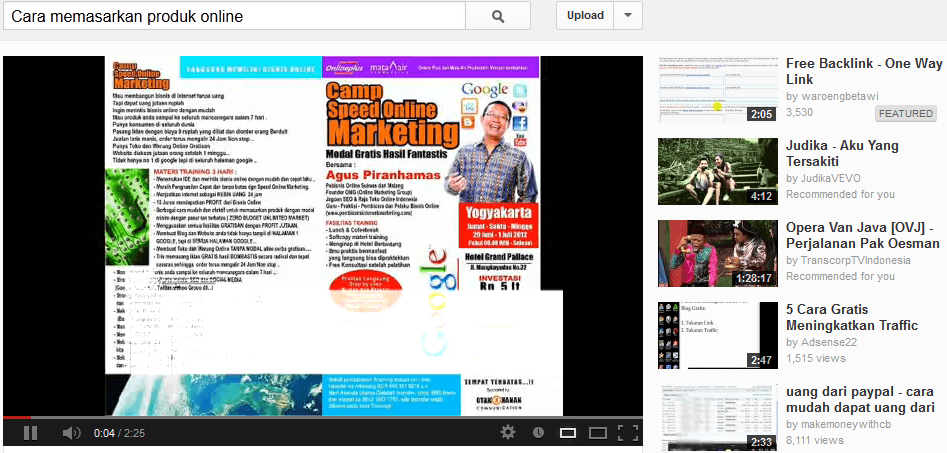
Task: Click the main video frame
Action: point(323,236)
